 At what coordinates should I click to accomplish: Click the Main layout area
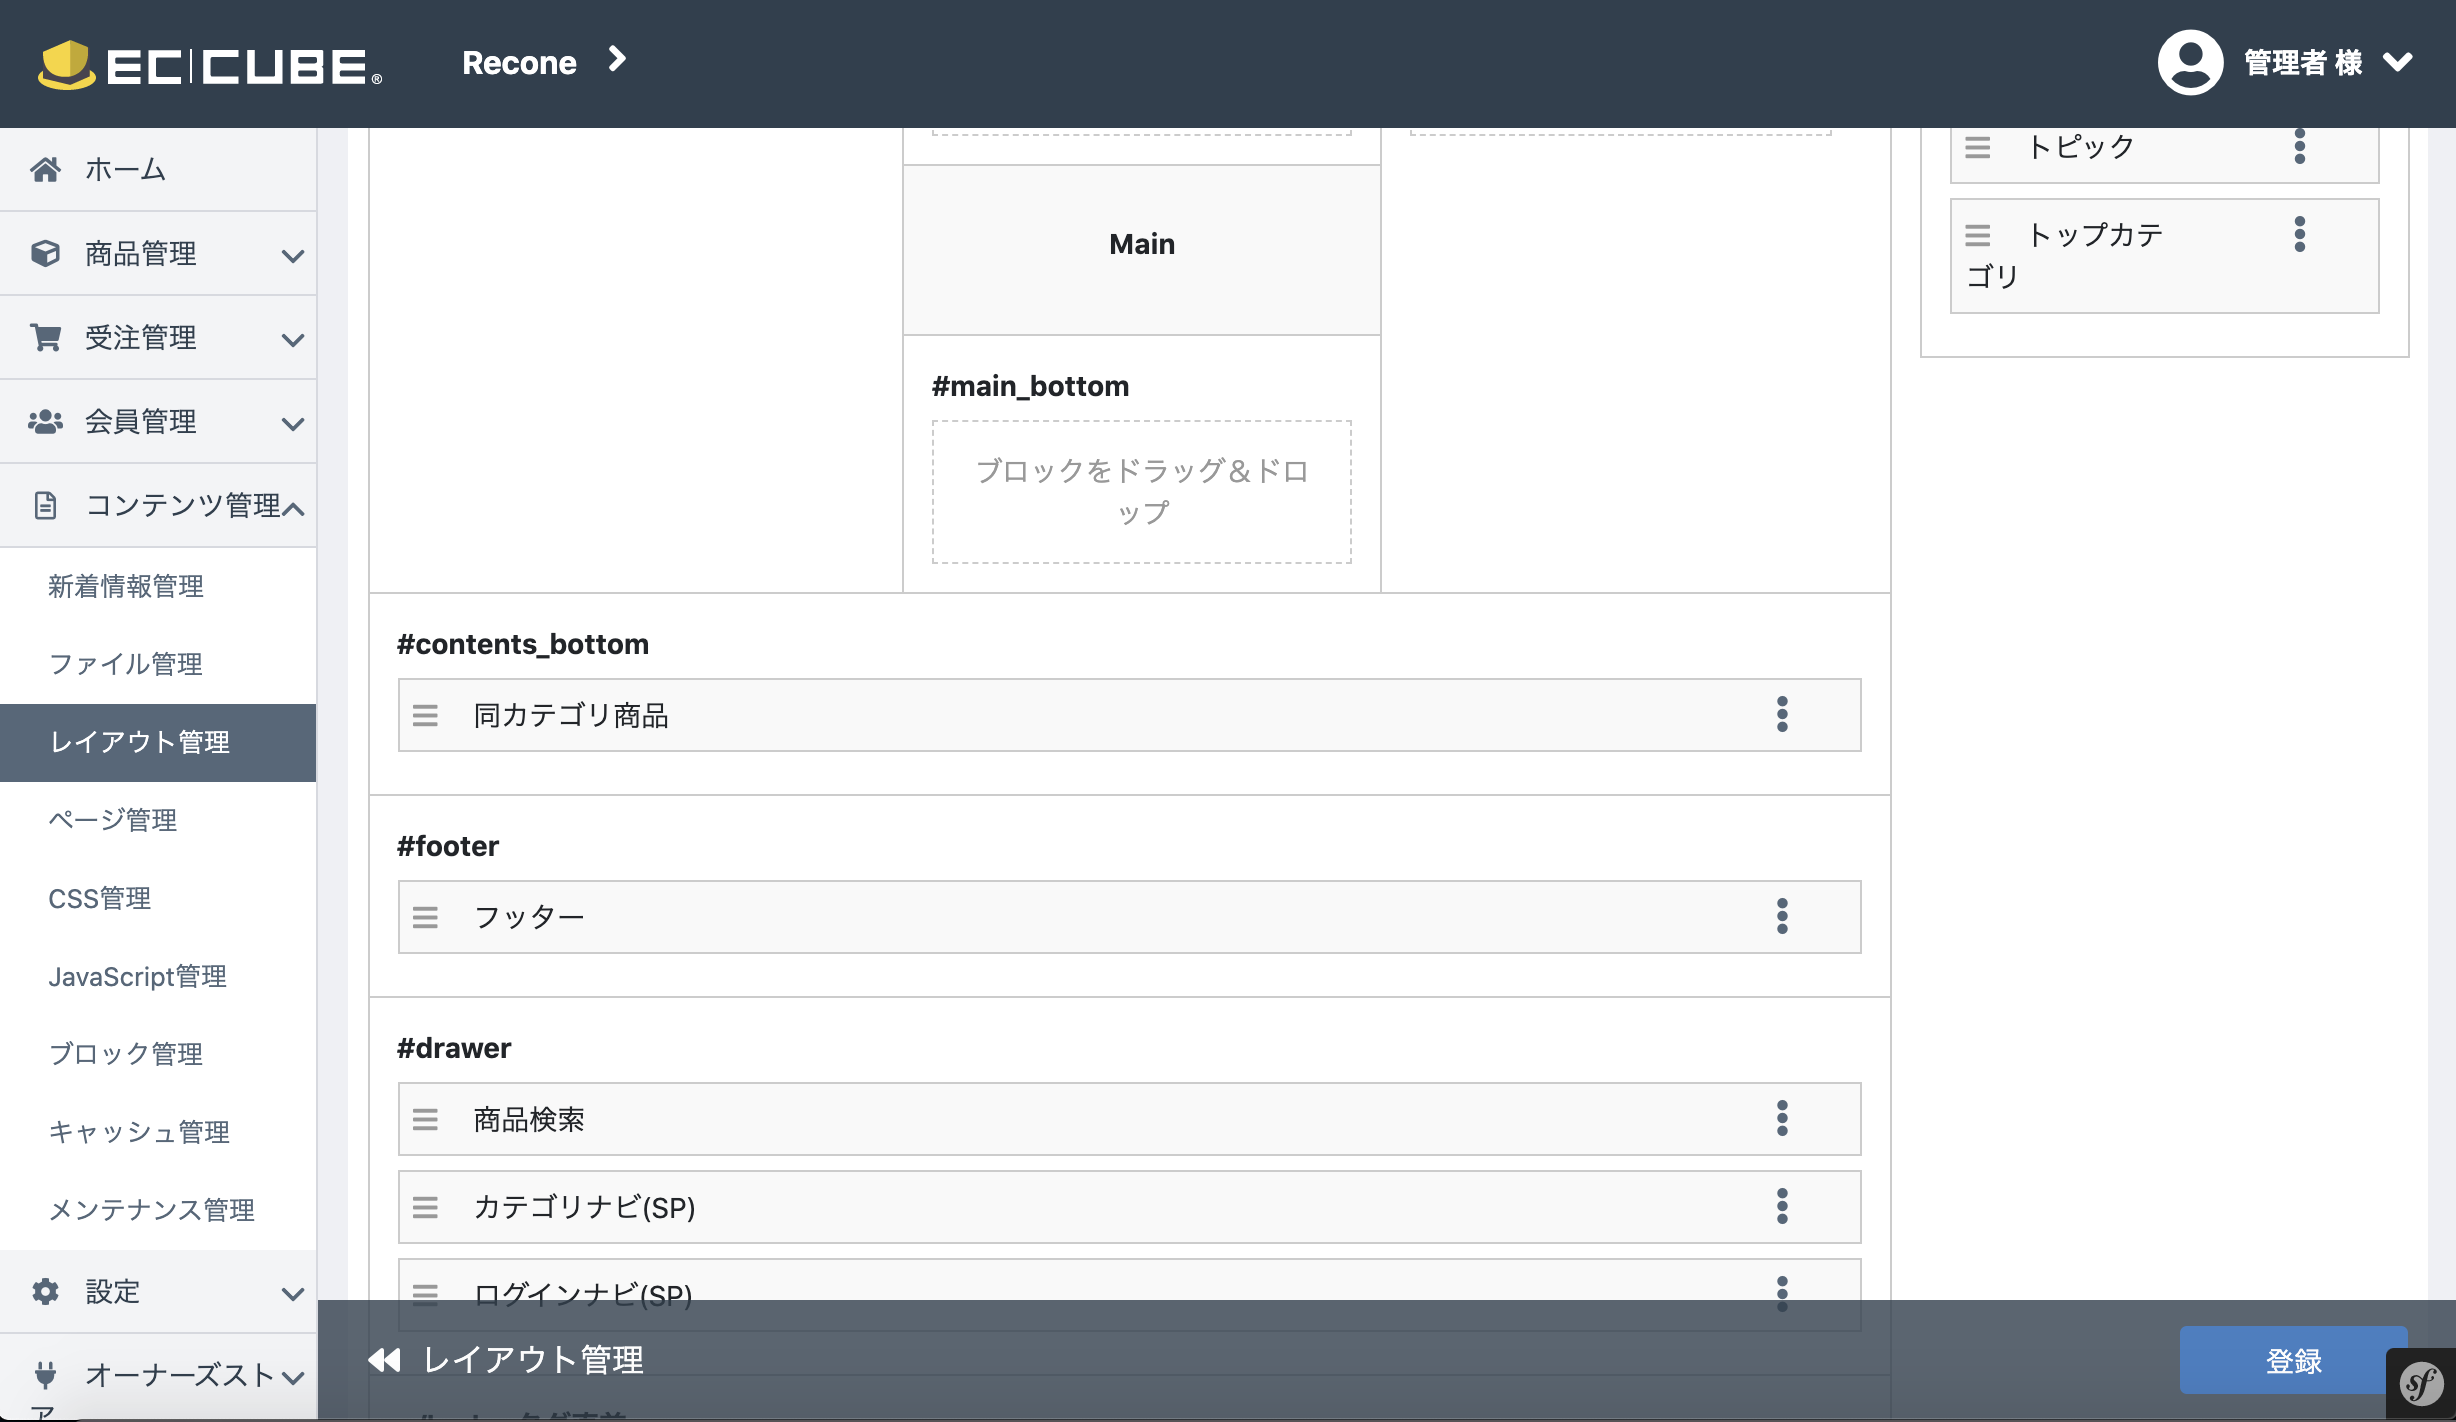[1142, 250]
